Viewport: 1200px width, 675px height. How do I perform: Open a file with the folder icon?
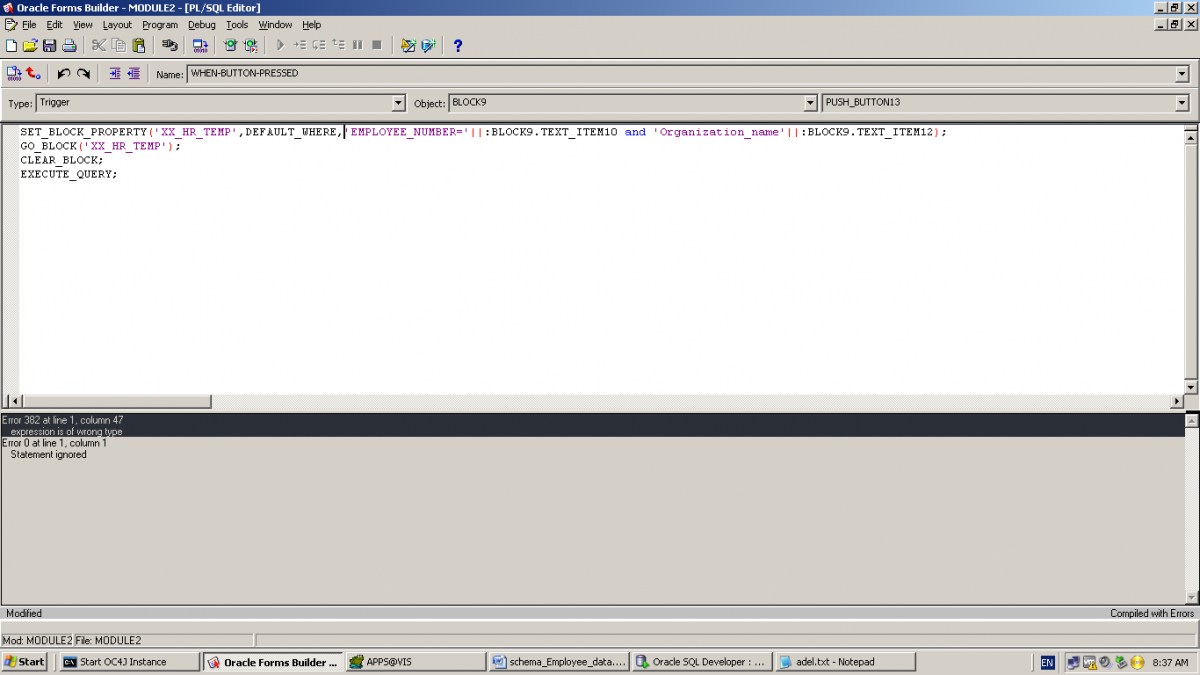pos(30,45)
